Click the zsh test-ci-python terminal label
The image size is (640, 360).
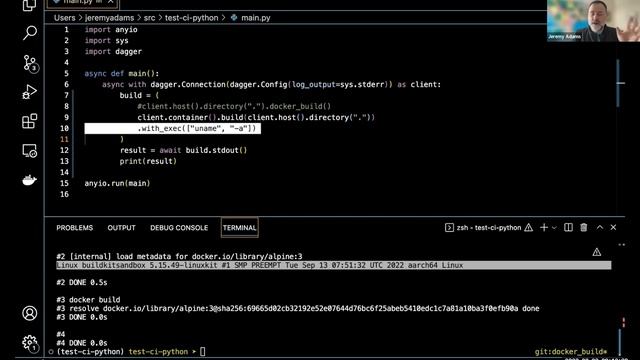489,228
